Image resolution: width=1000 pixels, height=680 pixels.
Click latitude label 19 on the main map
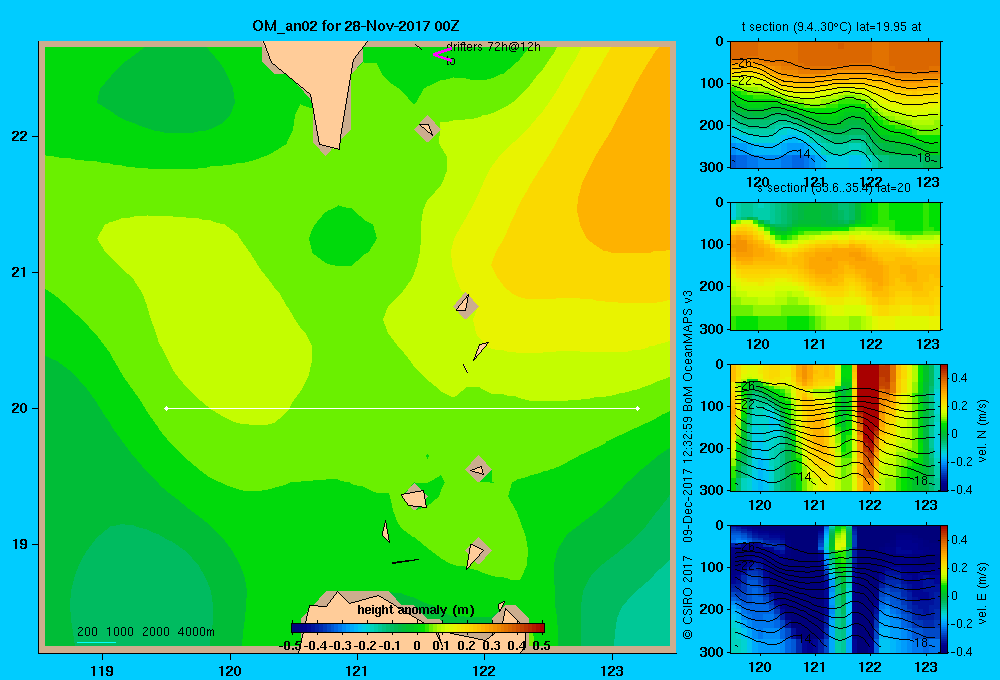(19, 544)
